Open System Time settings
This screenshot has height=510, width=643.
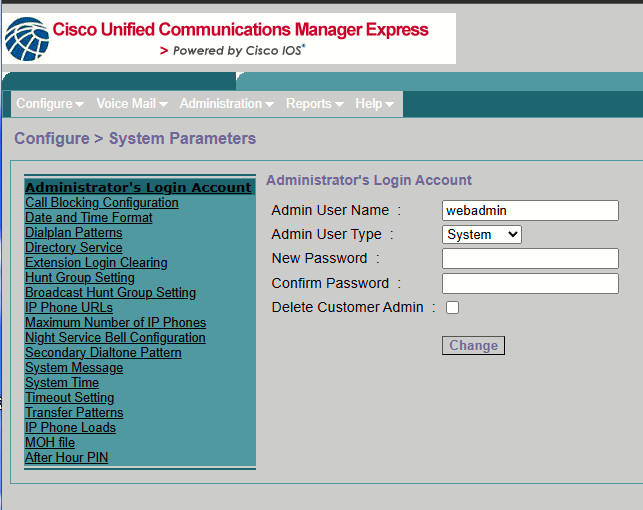coord(62,382)
